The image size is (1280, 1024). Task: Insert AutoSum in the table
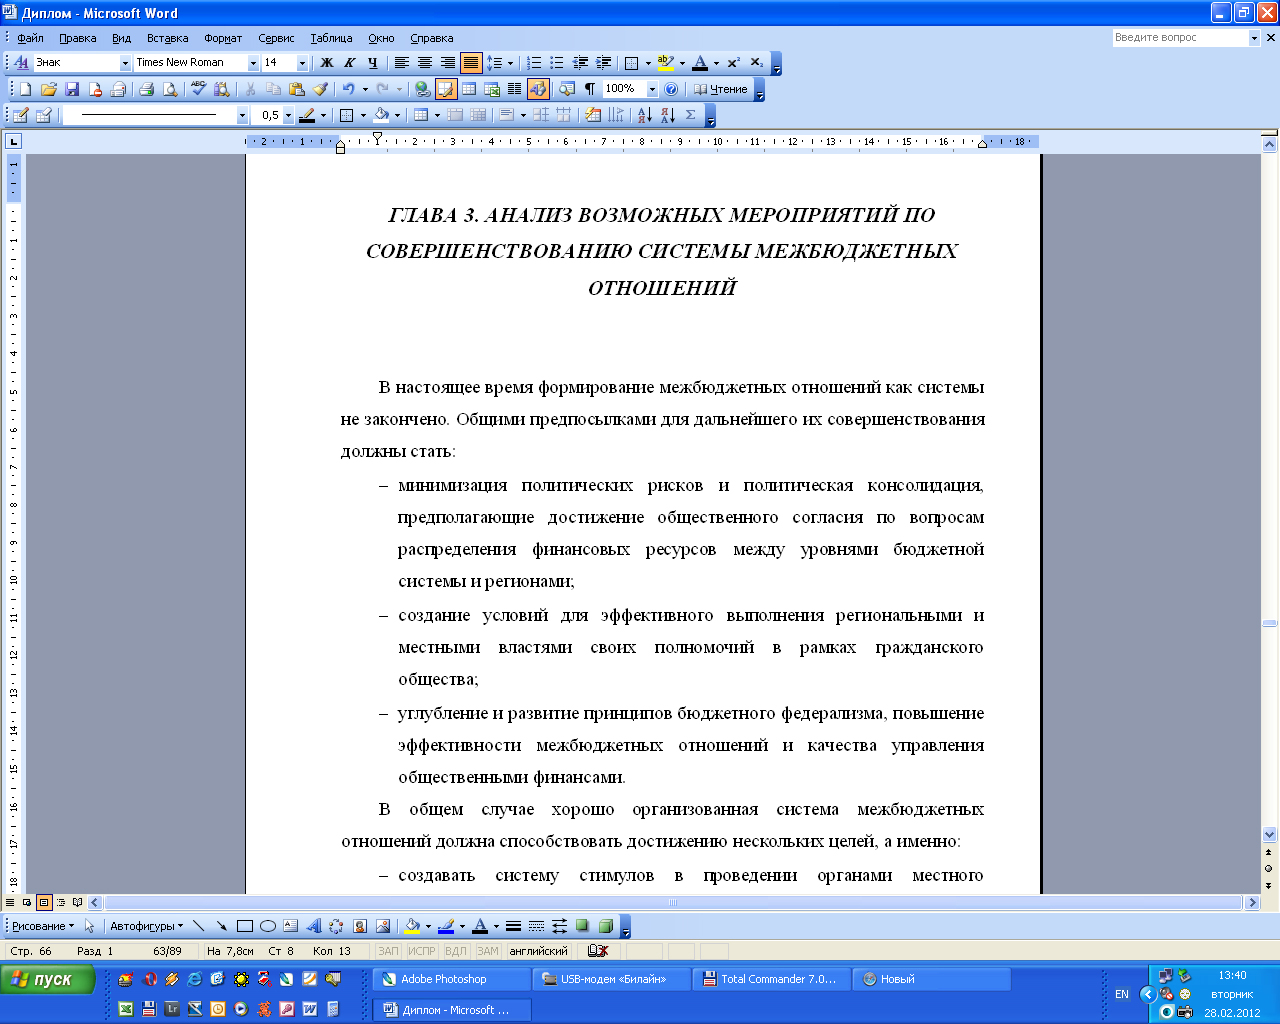coord(691,115)
